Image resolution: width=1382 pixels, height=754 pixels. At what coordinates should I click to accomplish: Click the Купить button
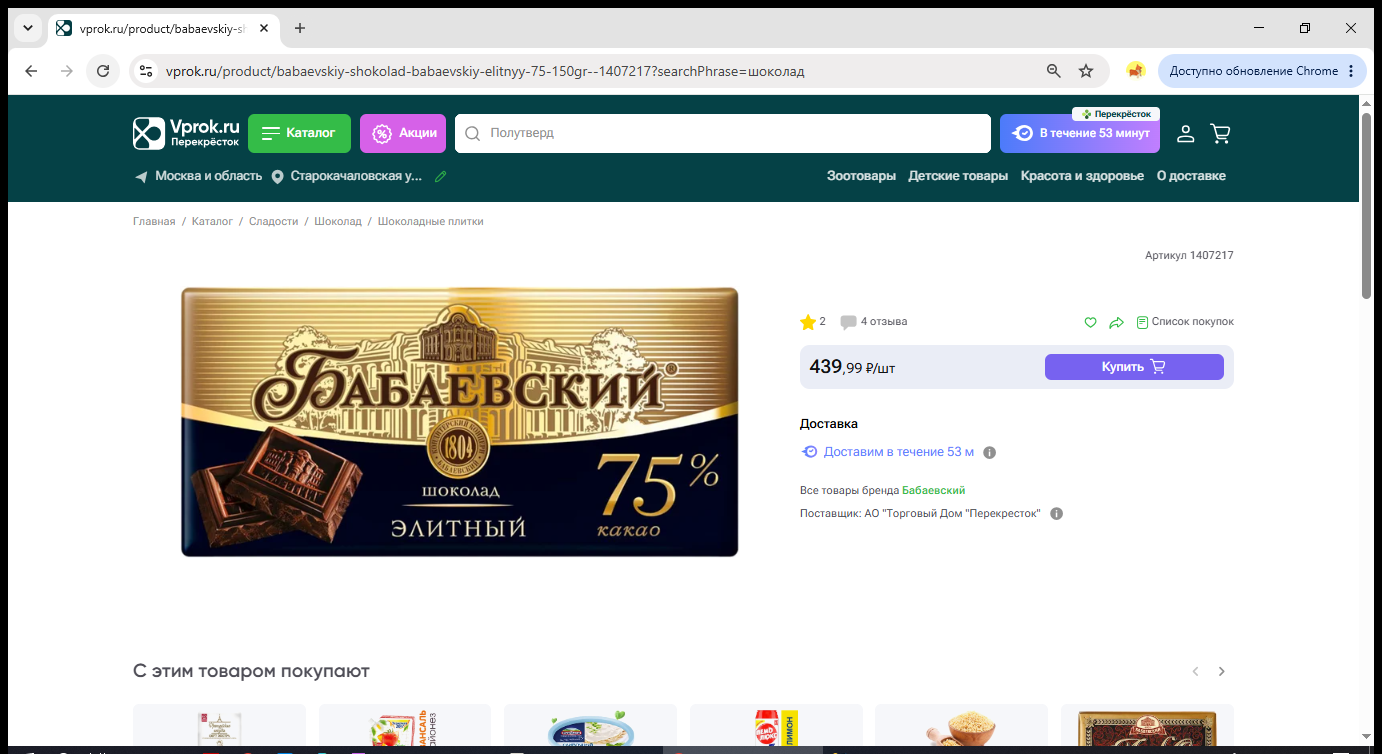tap(1134, 367)
